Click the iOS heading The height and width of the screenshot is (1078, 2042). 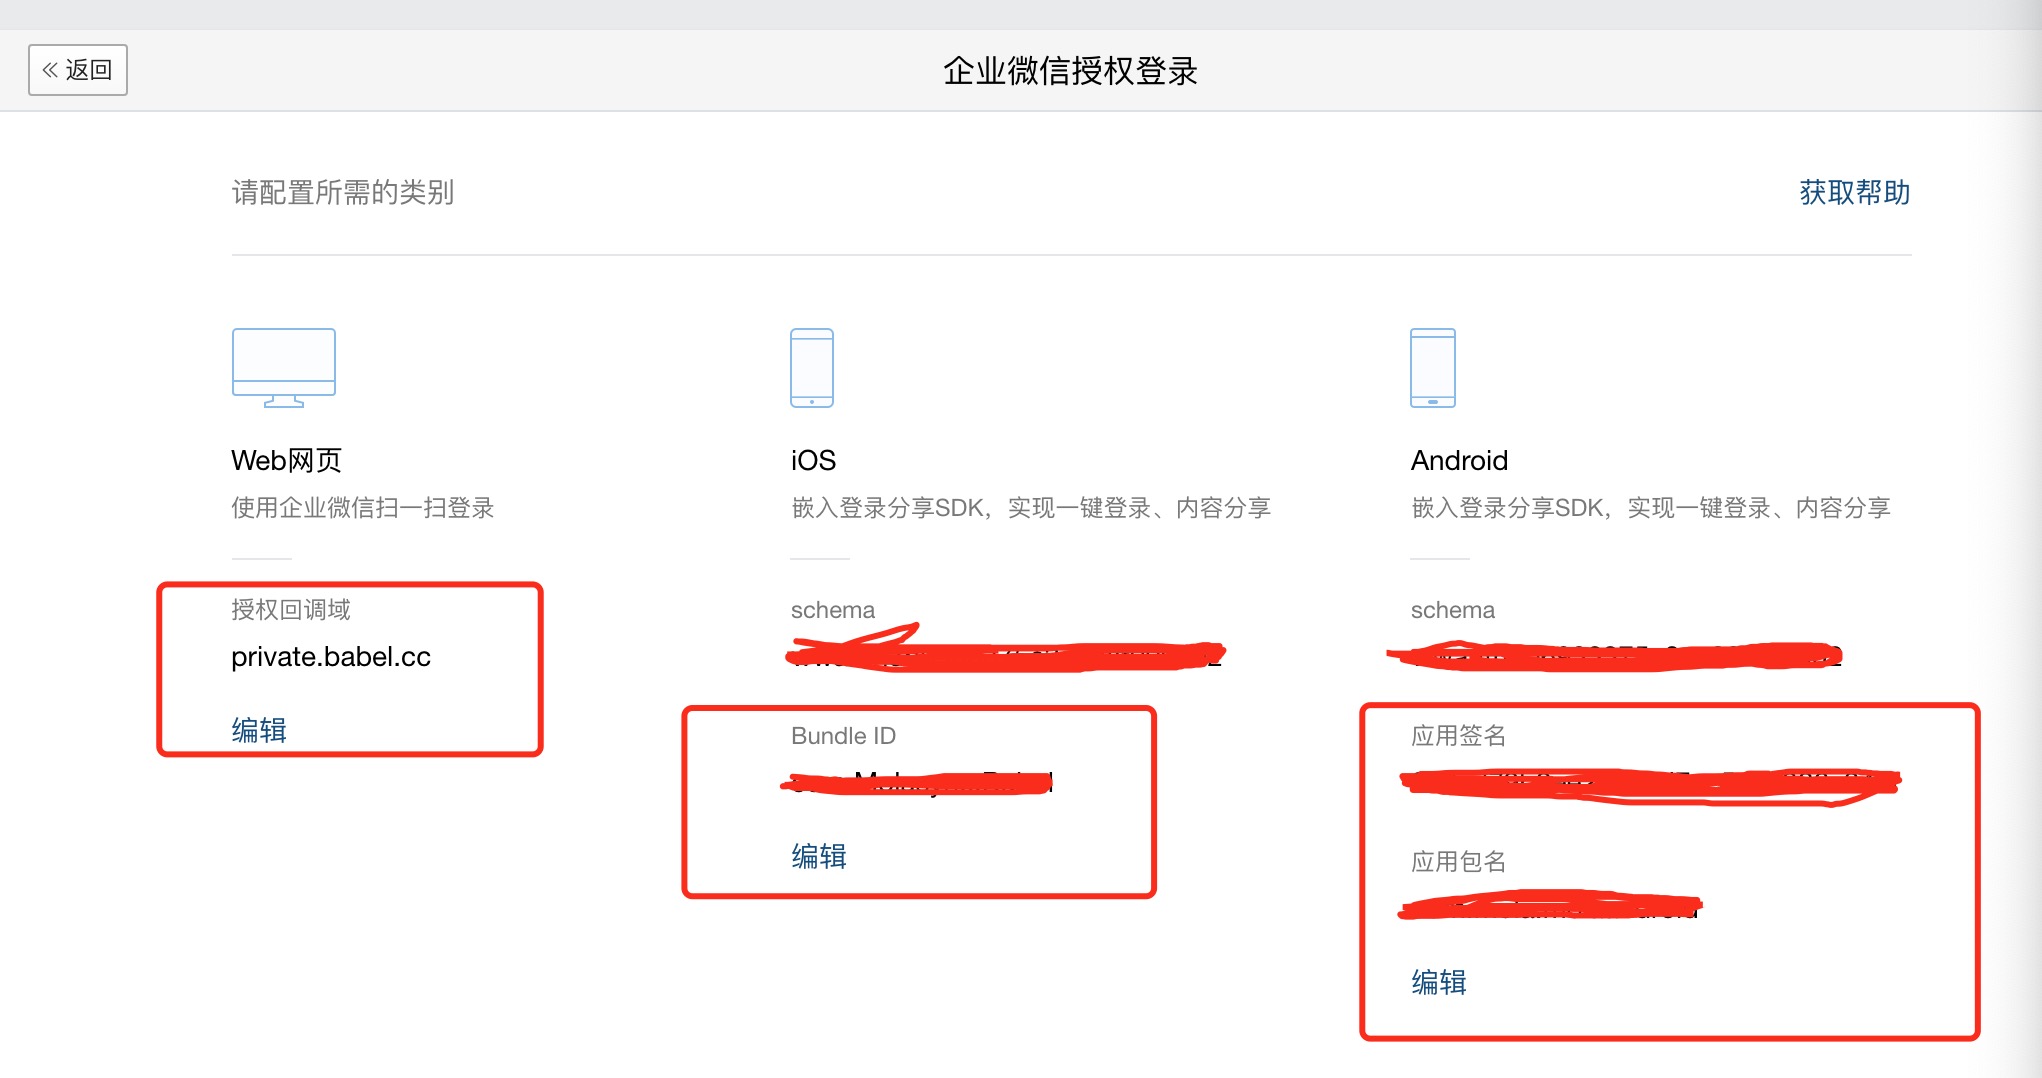tap(813, 460)
